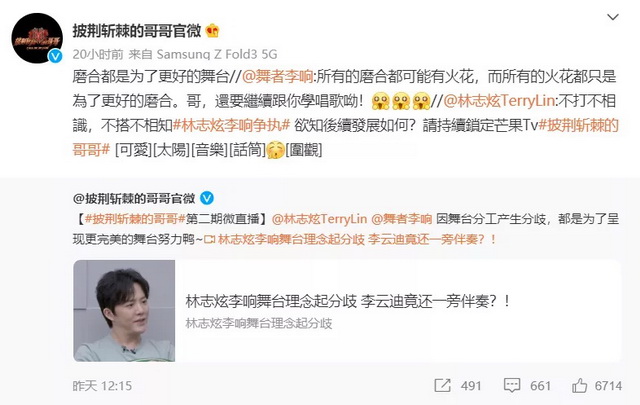Click the 昨天 12:15 timestamp

[x=102, y=386]
